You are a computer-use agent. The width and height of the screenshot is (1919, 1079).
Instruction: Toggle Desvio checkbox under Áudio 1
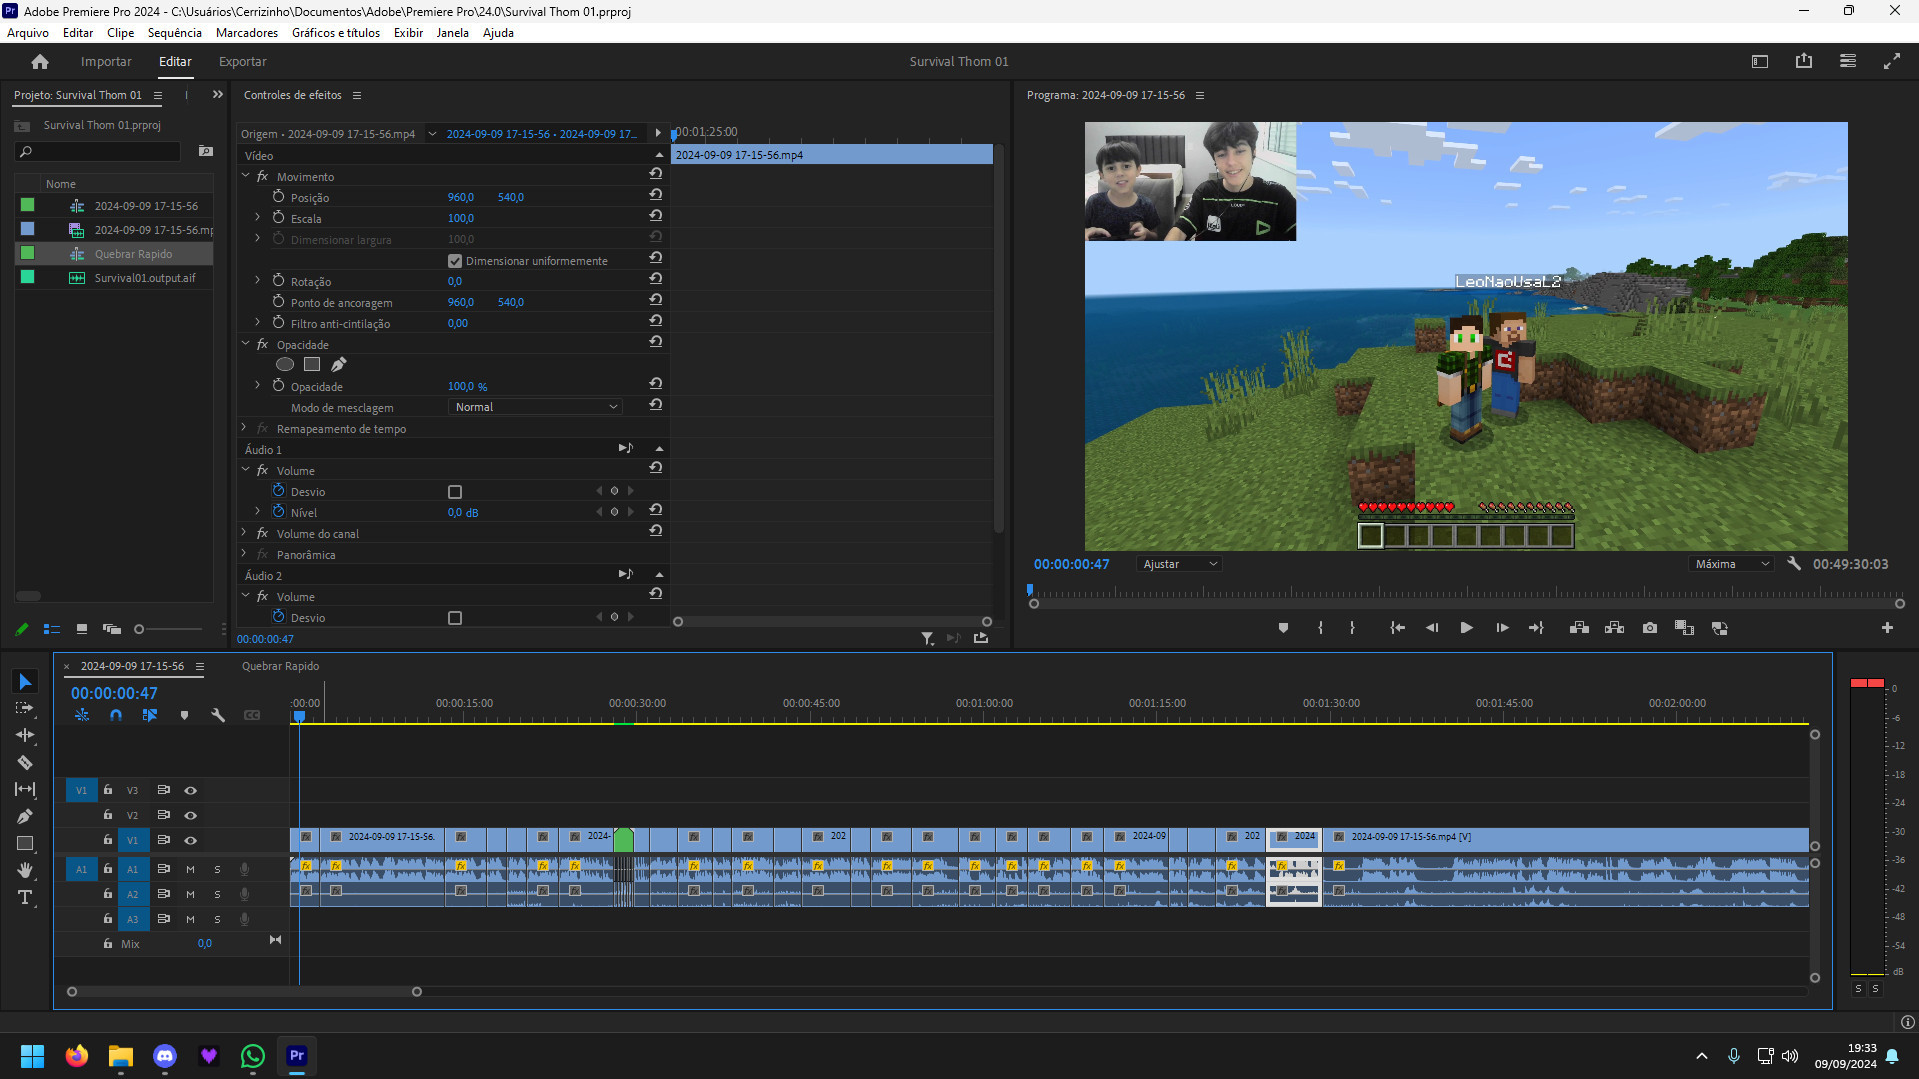455,492
